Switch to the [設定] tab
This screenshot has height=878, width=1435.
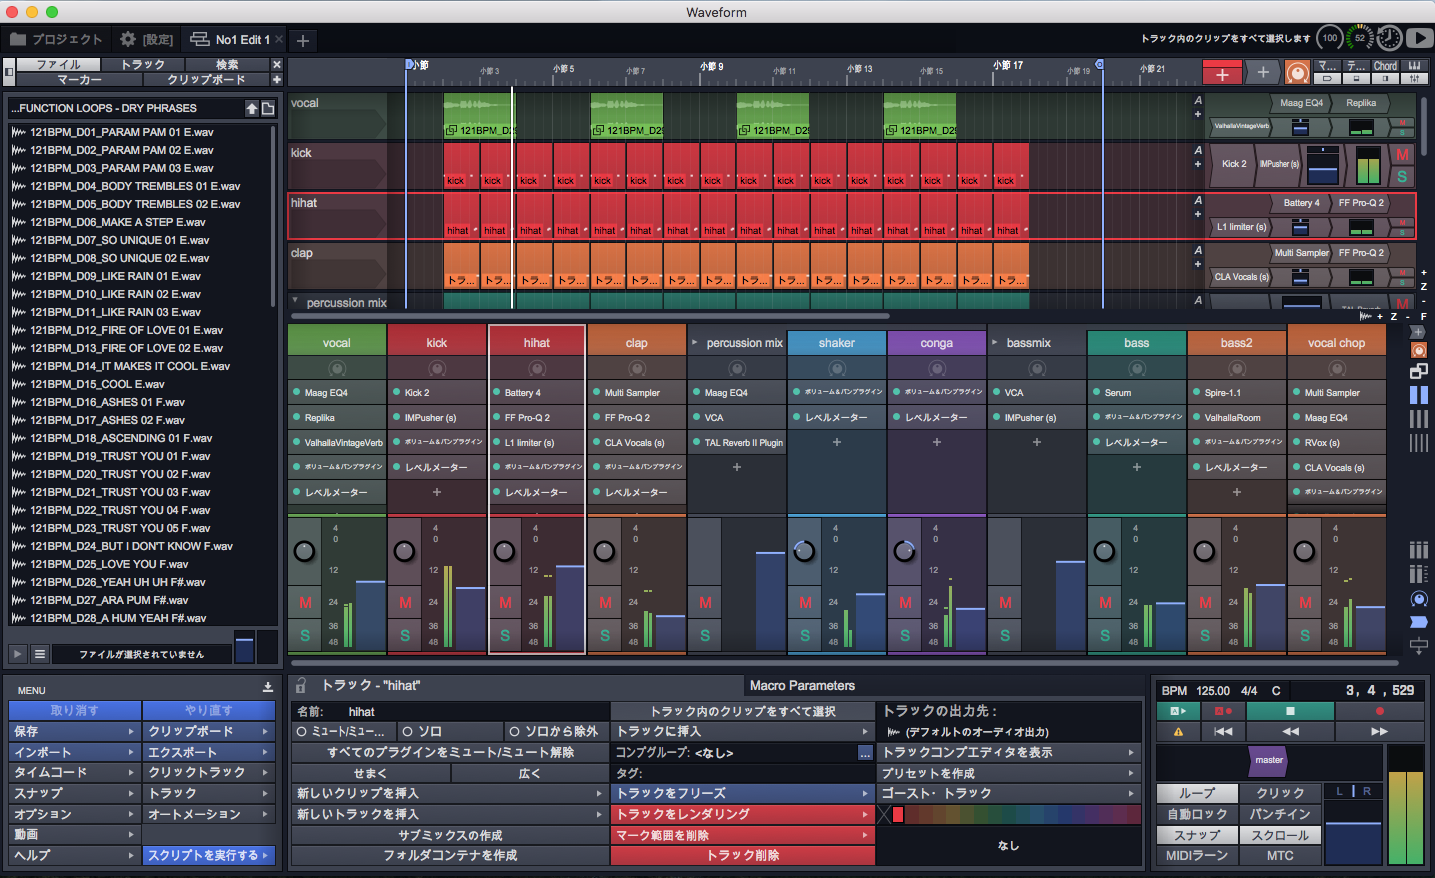point(147,39)
